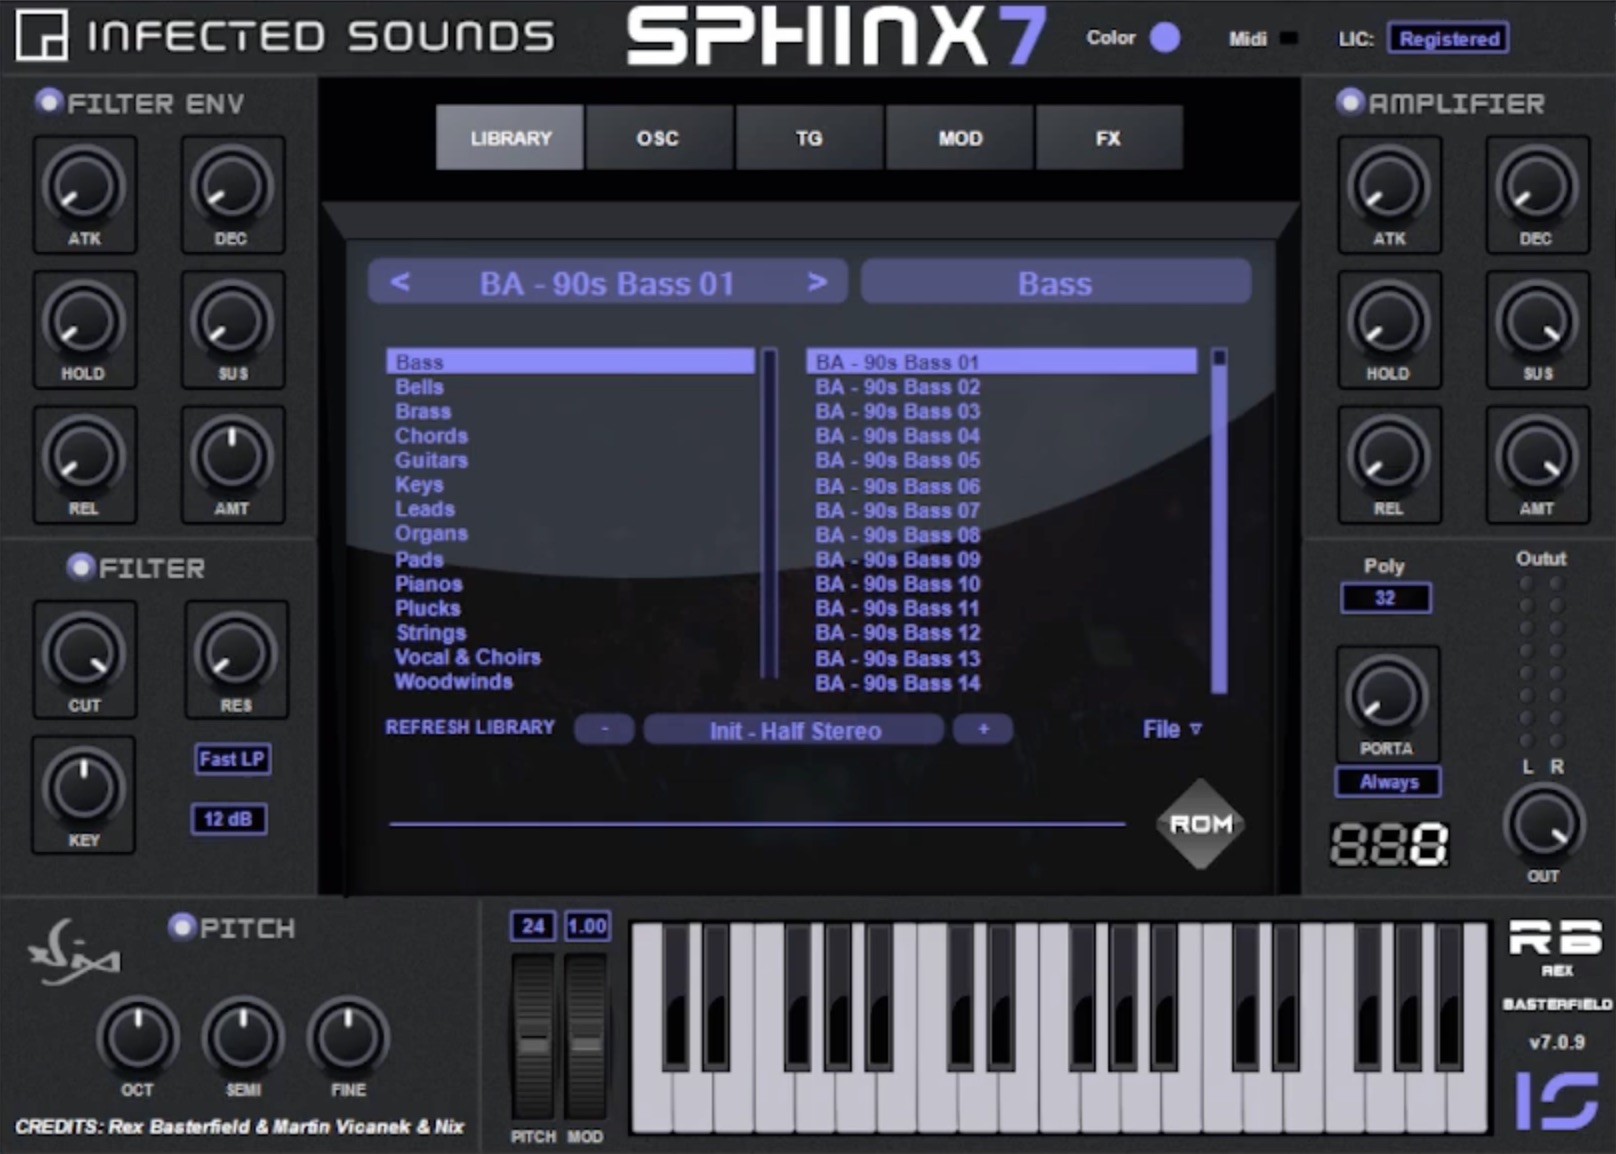Open the 12 dB slope selector
Image resolution: width=1616 pixels, height=1154 pixels.
click(x=228, y=819)
